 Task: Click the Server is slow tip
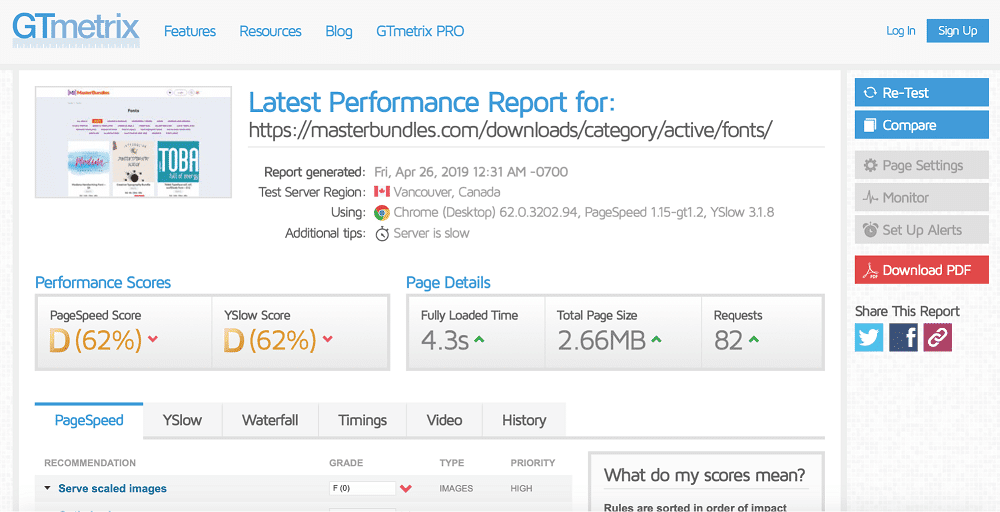(x=431, y=233)
